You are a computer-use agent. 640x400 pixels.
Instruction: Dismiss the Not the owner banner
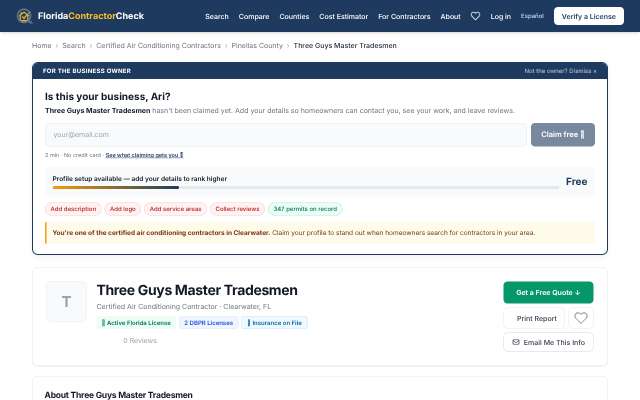[x=560, y=71]
